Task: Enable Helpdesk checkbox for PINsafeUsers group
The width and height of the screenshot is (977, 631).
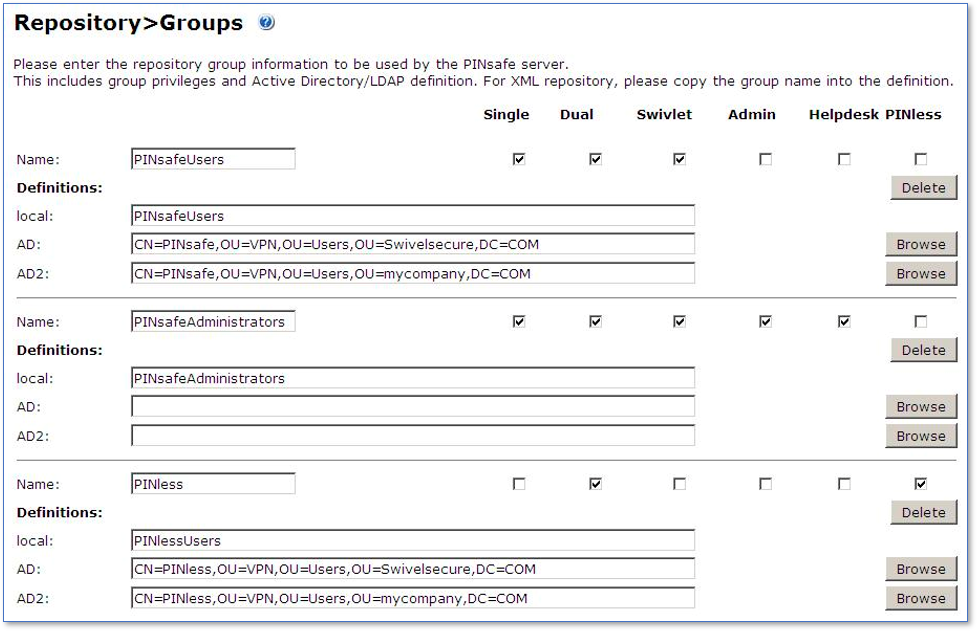Action: point(844,159)
